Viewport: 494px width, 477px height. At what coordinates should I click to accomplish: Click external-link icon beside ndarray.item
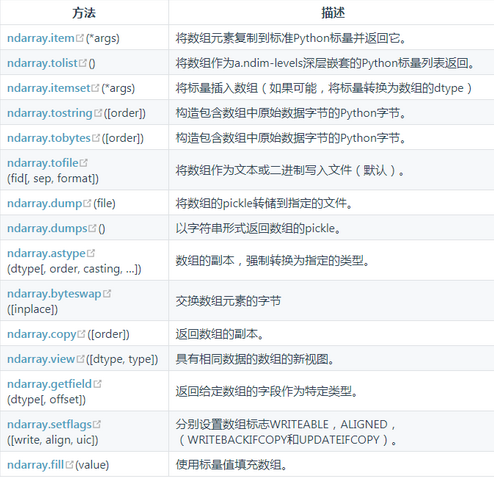(80, 38)
